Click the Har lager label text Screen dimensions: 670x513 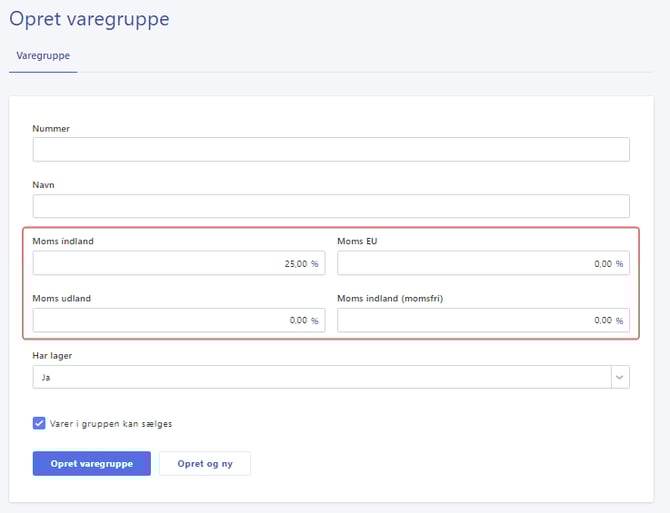click(52, 355)
